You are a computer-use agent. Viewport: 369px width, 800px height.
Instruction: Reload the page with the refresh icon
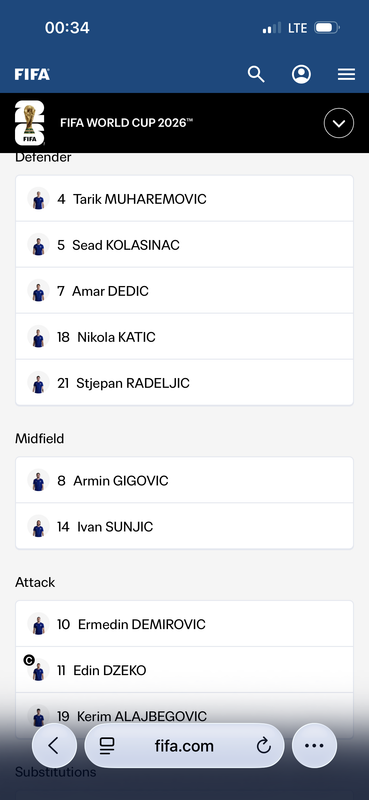click(263, 746)
